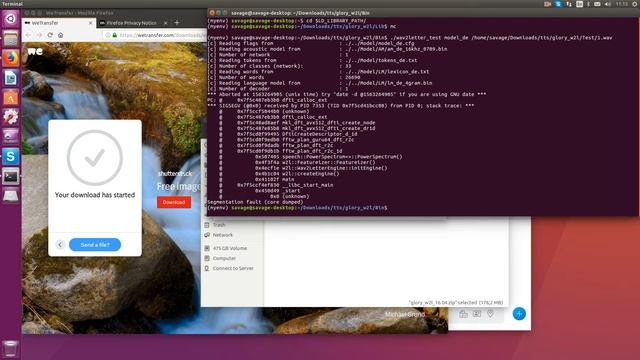Viewport: 640px width, 360px height.
Task: Open the Files manager from the launcher
Action: (11, 38)
